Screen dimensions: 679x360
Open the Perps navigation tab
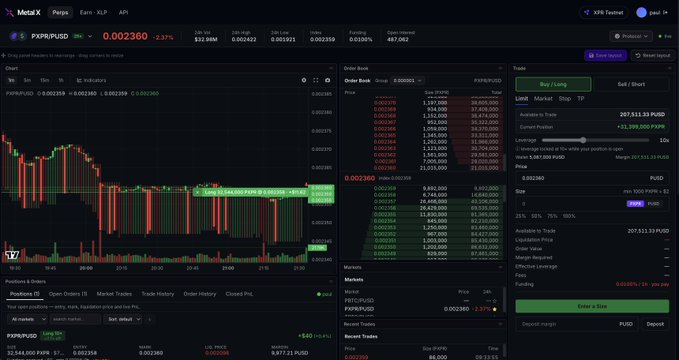tap(60, 13)
